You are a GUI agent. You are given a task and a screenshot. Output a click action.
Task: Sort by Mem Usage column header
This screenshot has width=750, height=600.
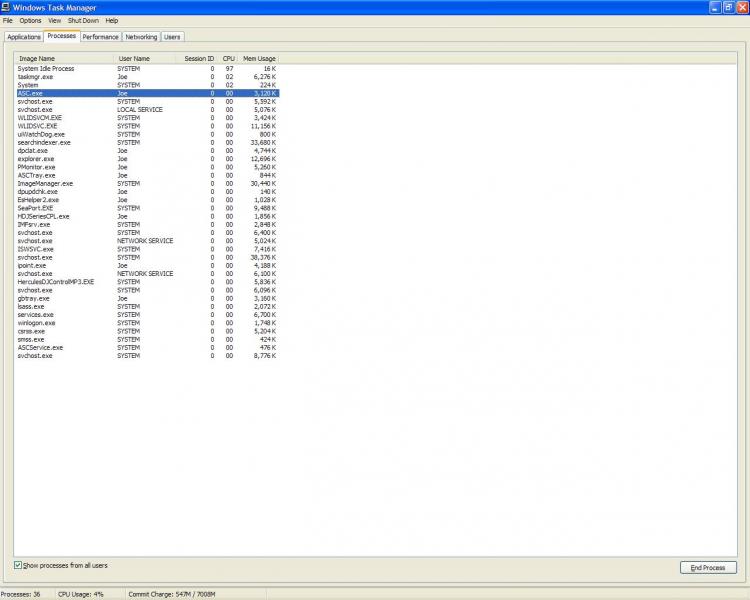(259, 58)
